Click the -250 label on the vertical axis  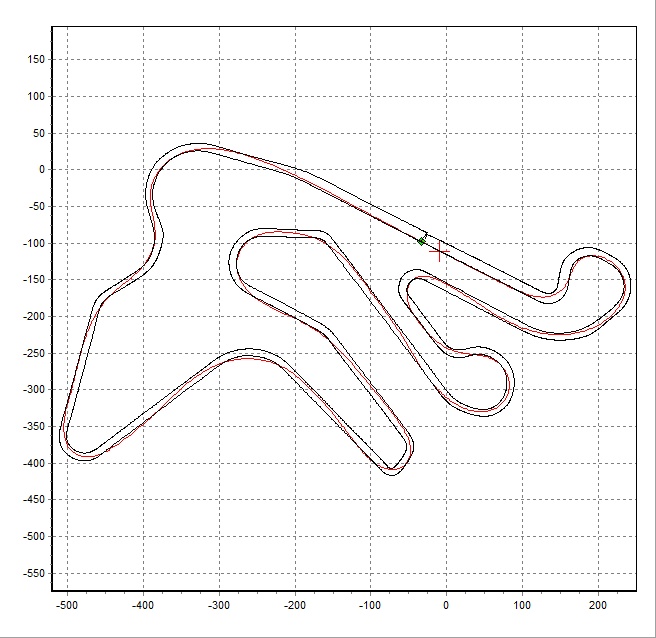33,353
